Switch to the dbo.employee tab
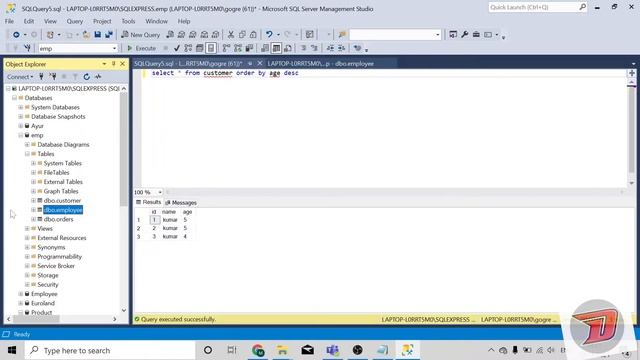This screenshot has height=360, width=640. click(x=321, y=64)
